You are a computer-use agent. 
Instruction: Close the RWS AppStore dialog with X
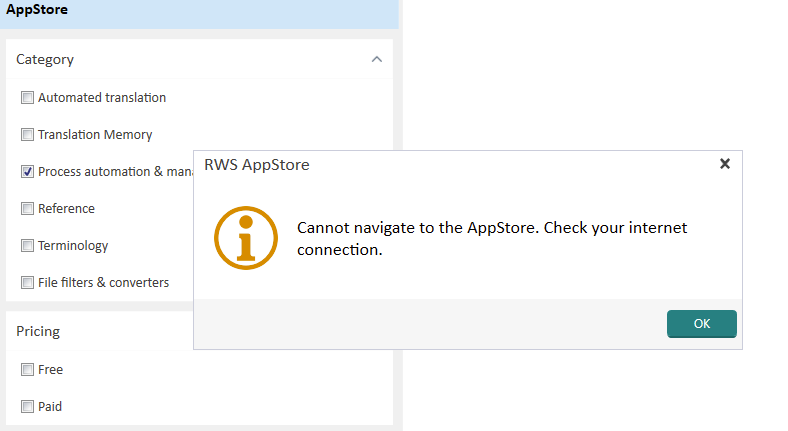point(725,164)
